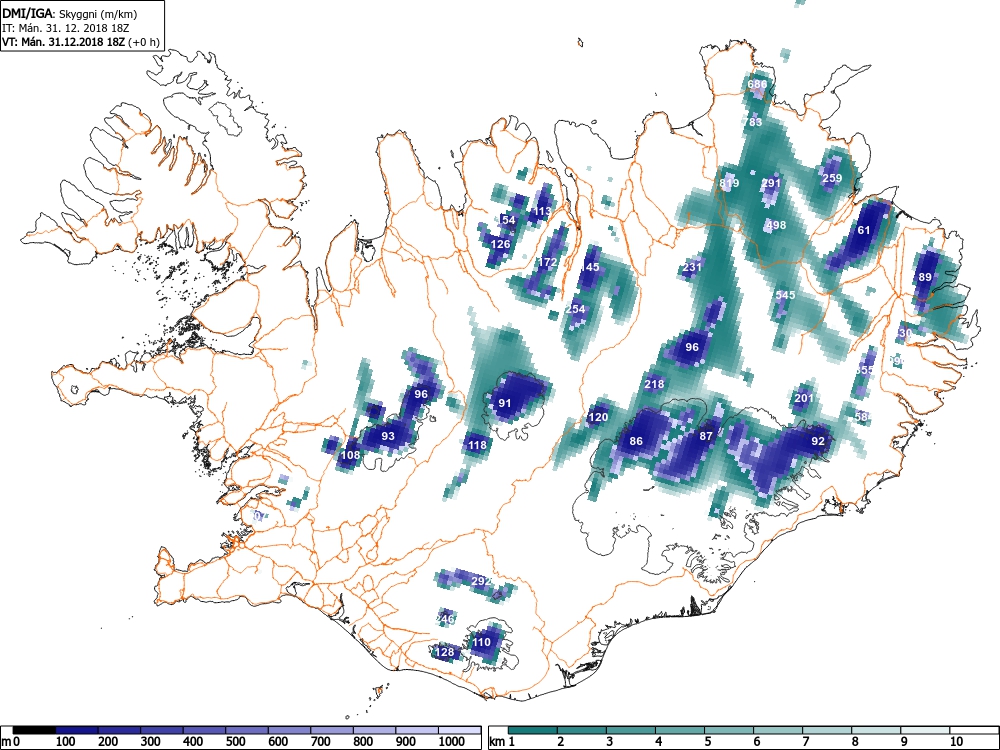This screenshot has width=1000, height=750.
Task: Select the 686 visibility value on the map
Action: tap(757, 84)
